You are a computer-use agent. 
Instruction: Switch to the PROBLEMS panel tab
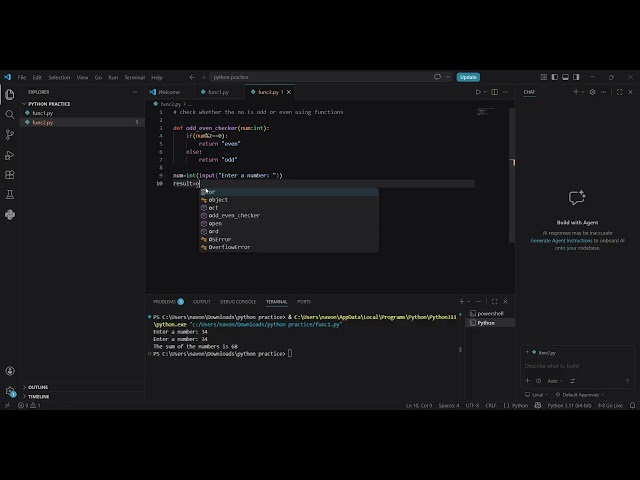click(168, 302)
